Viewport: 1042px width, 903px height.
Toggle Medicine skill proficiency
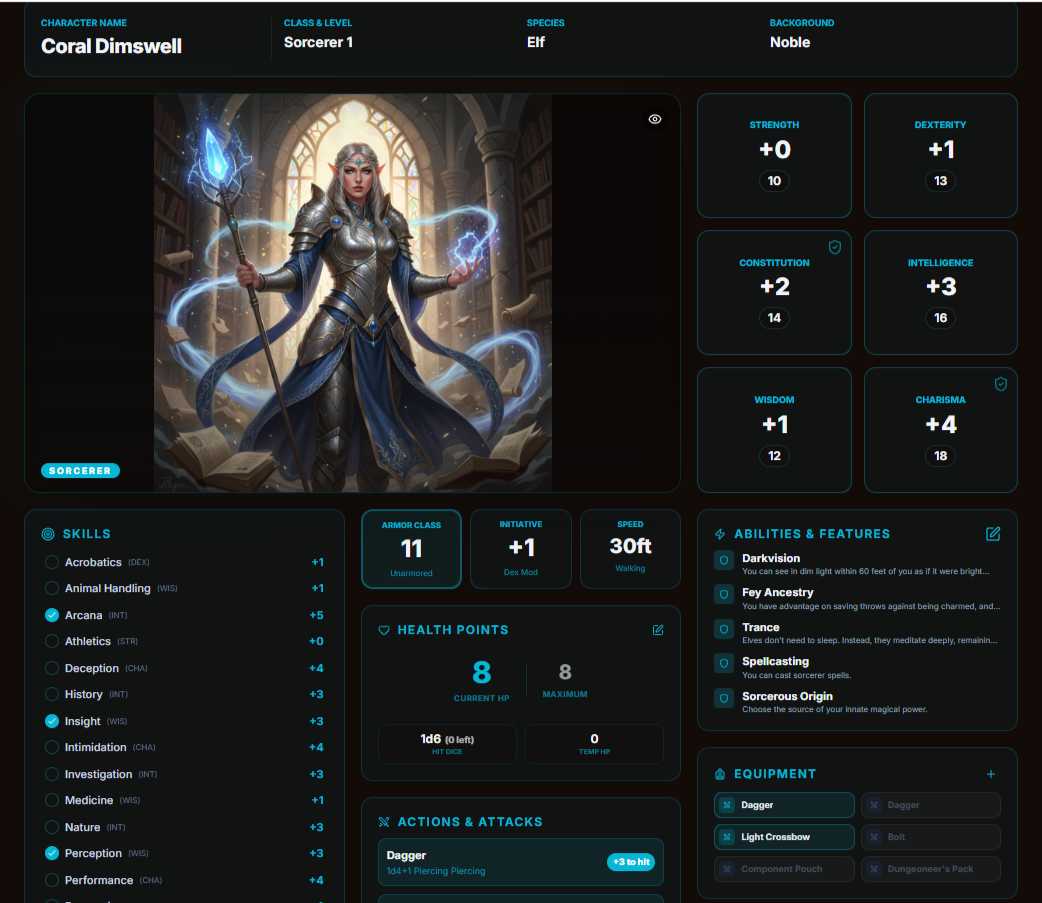coord(51,801)
